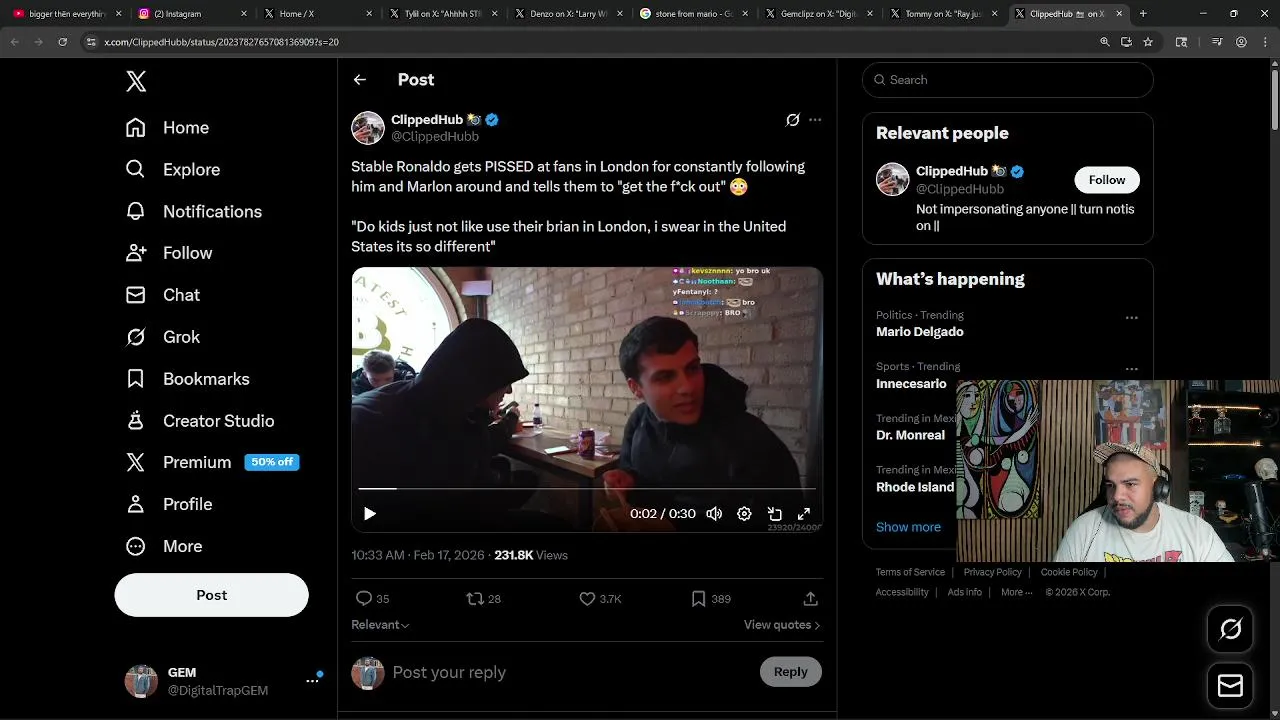Click the browser zoom magnifier icon
Viewport: 1280px width, 720px height.
1104,42
